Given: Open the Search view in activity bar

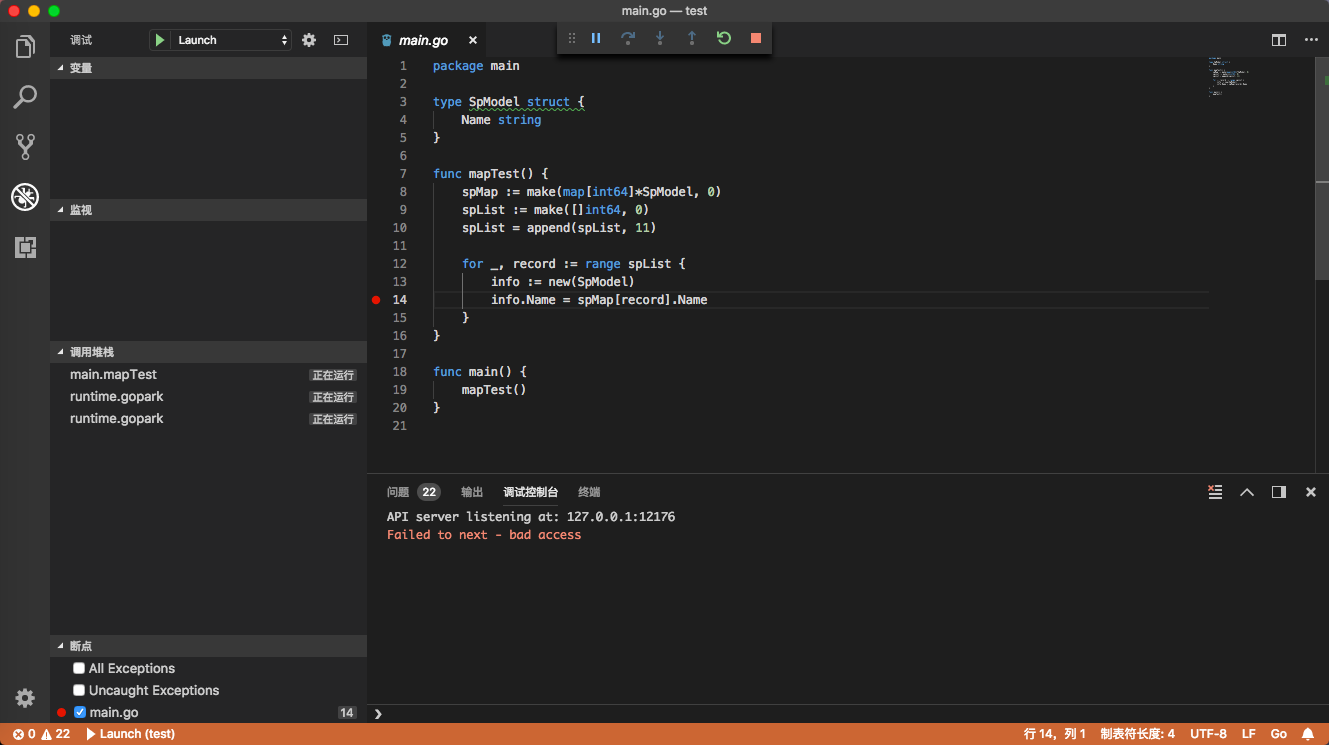Looking at the screenshot, I should pos(25,97).
